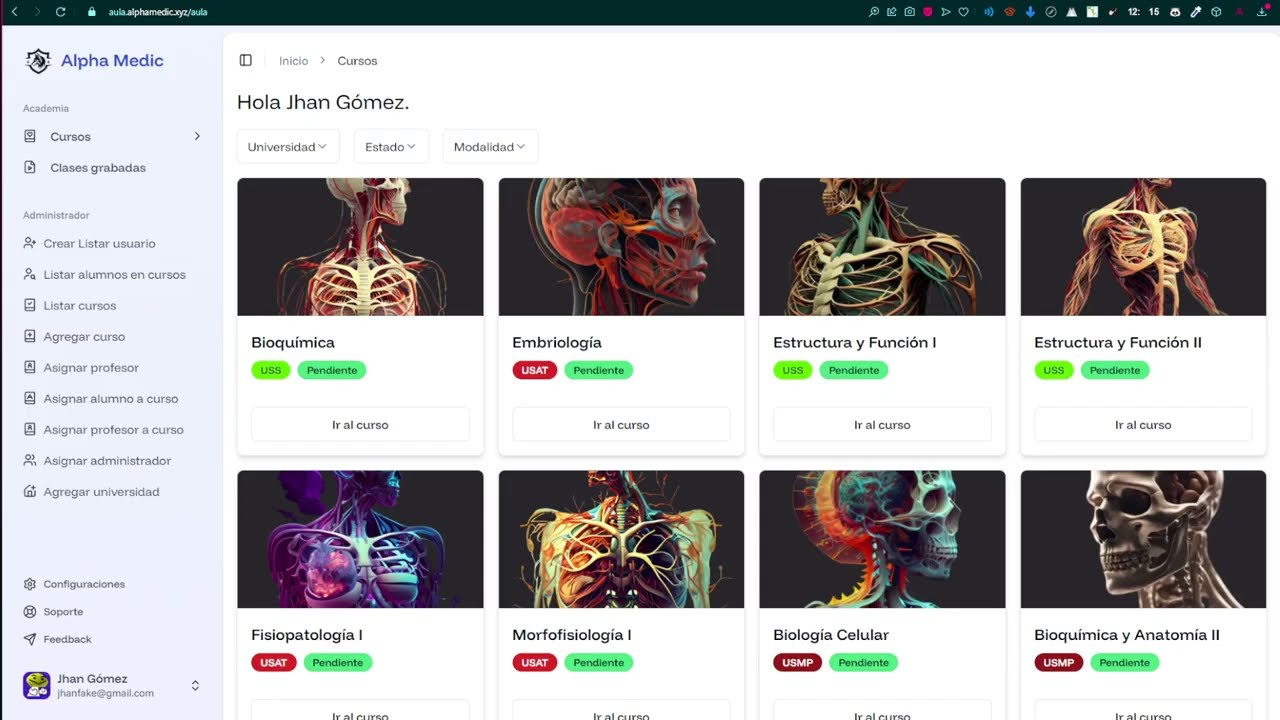Click the browser reload icon

coord(61,12)
